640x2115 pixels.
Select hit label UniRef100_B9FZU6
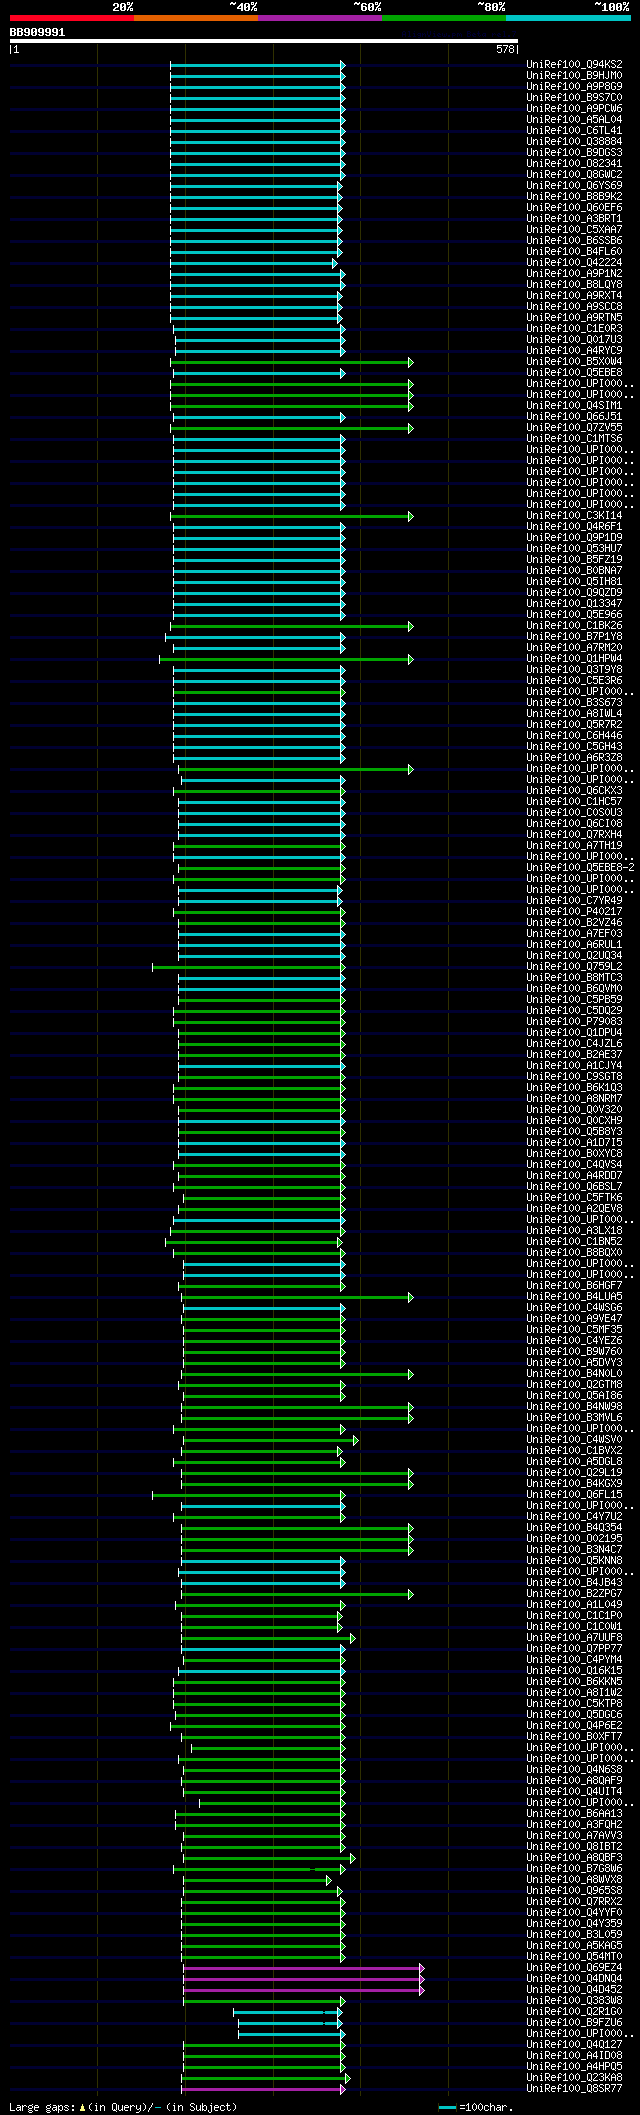(x=574, y=2022)
